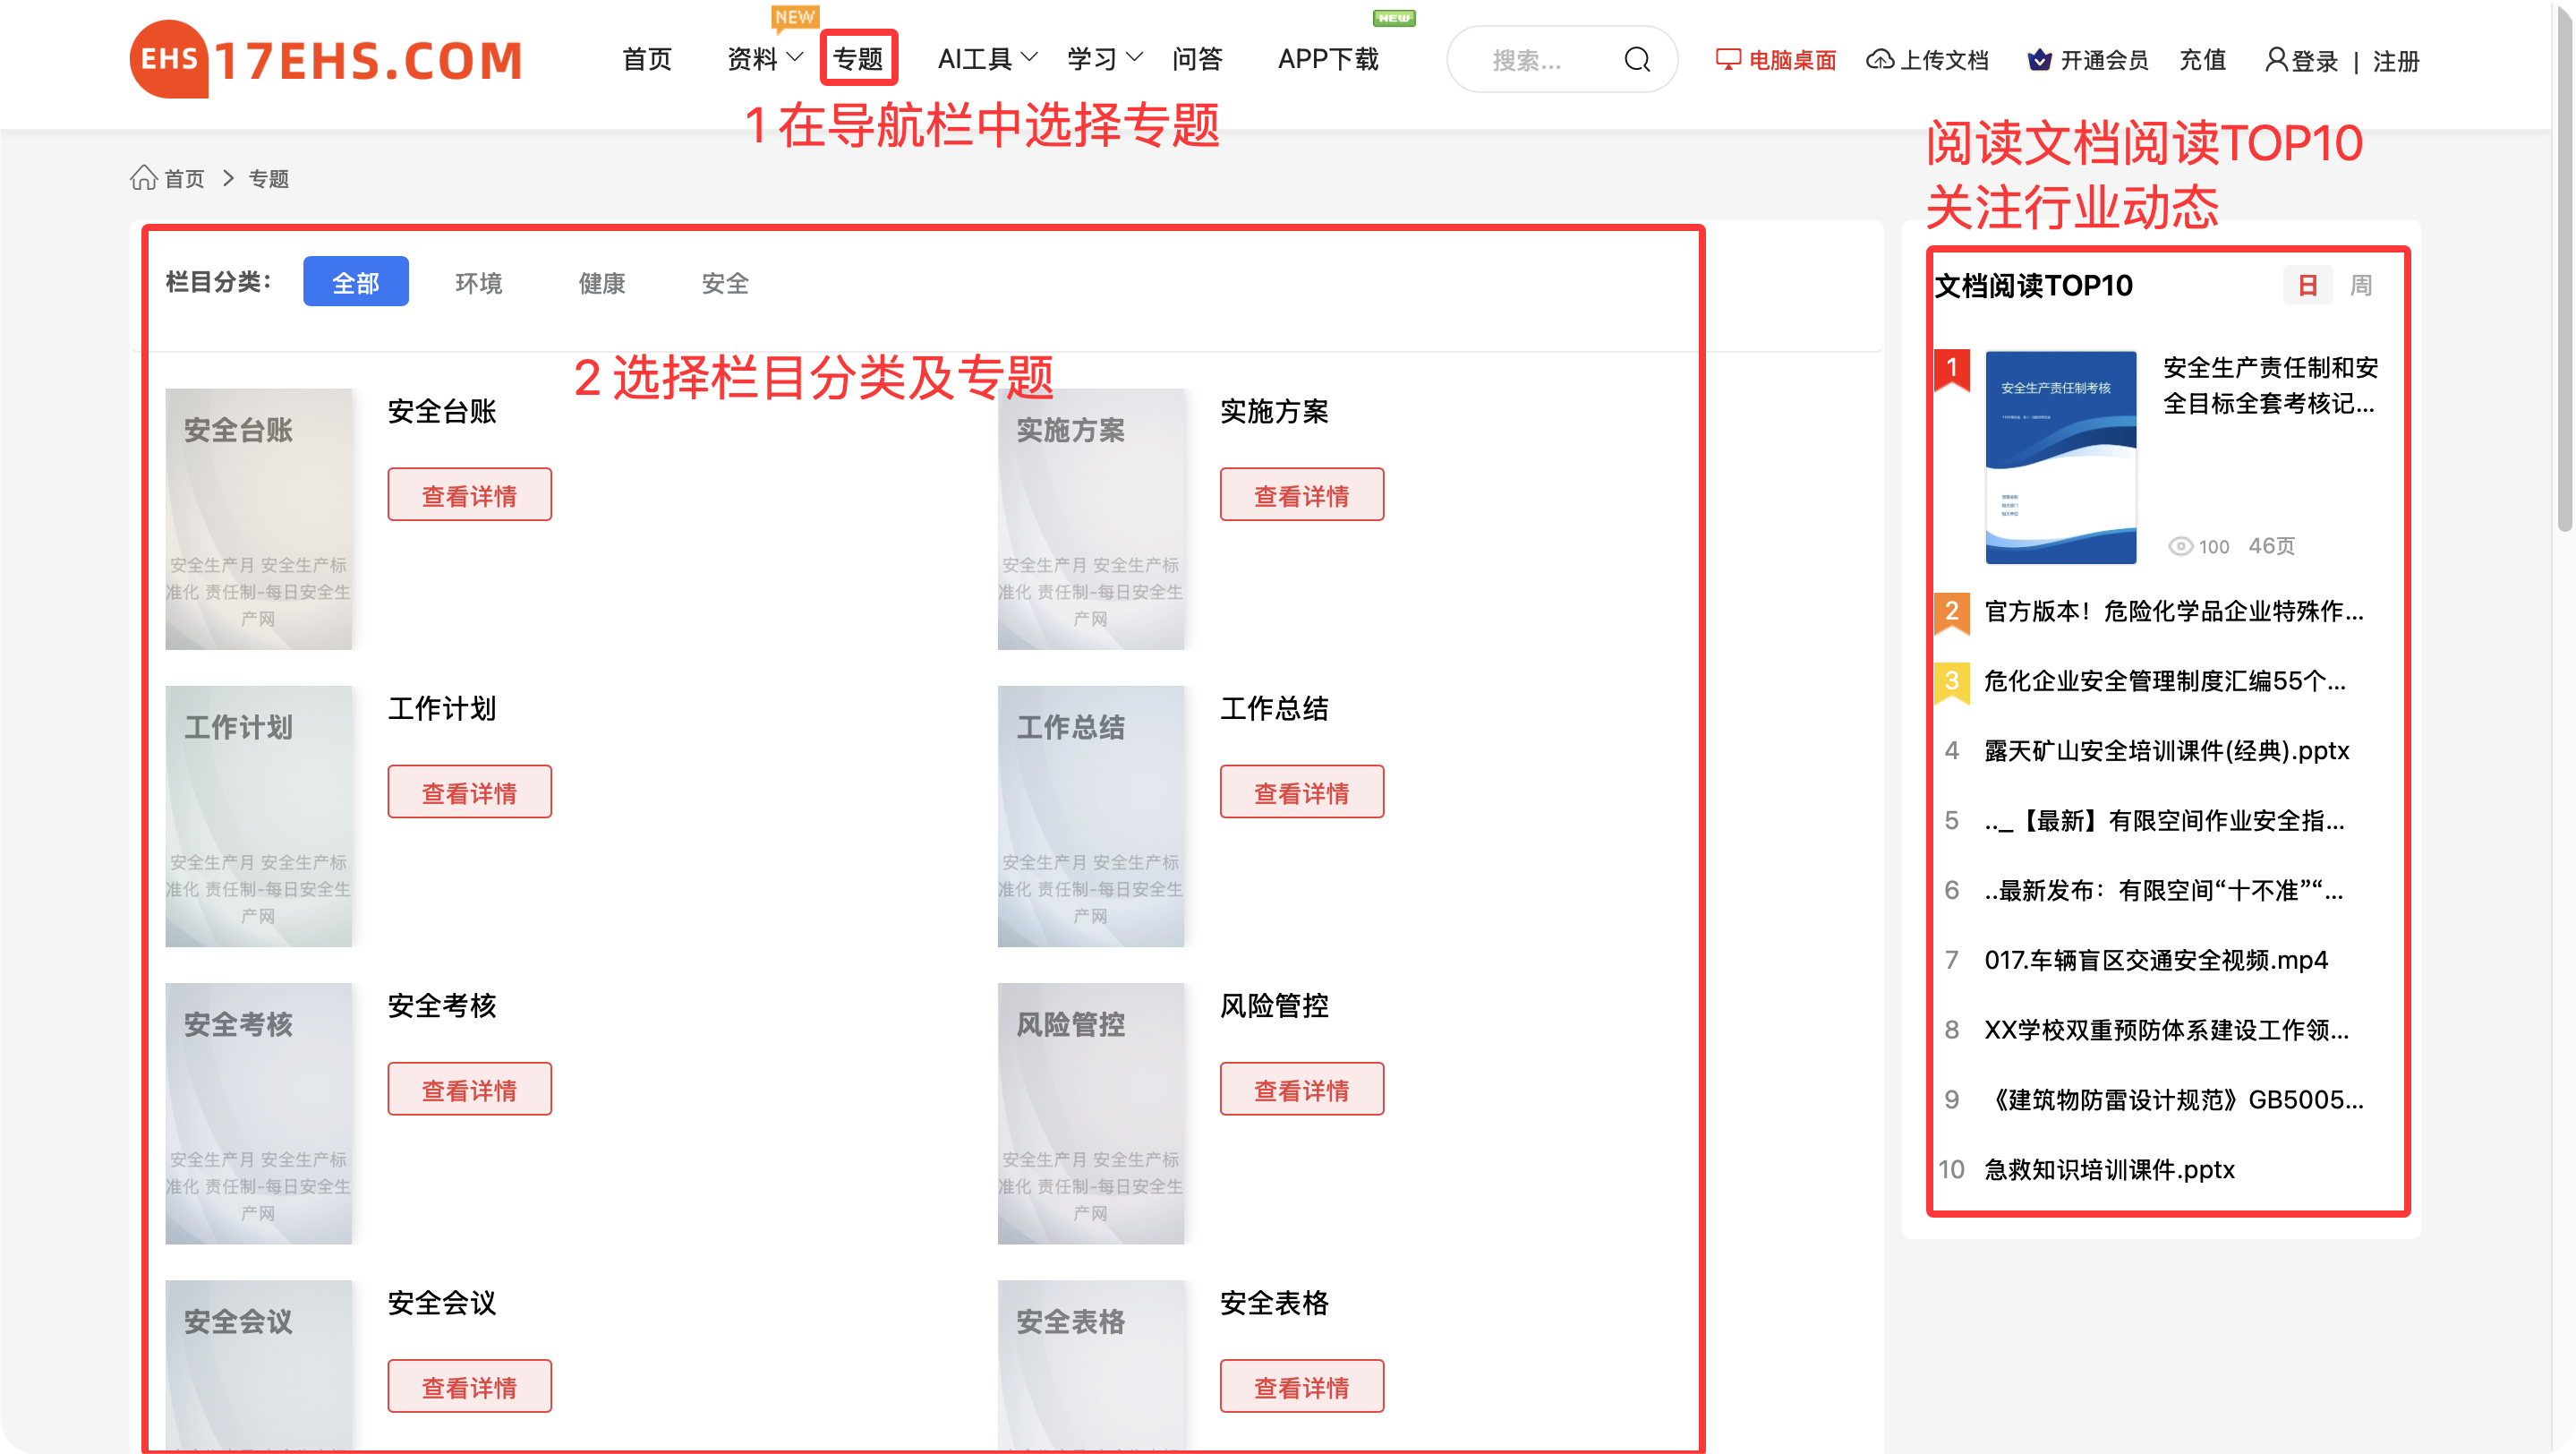Click 开通会员 link in header

2105,60
